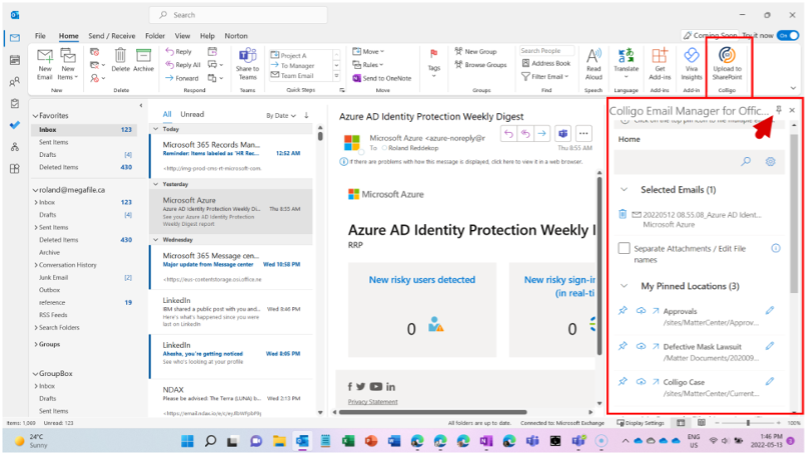Open the By Date sort dropdown
The width and height of the screenshot is (808, 455).
pos(281,115)
